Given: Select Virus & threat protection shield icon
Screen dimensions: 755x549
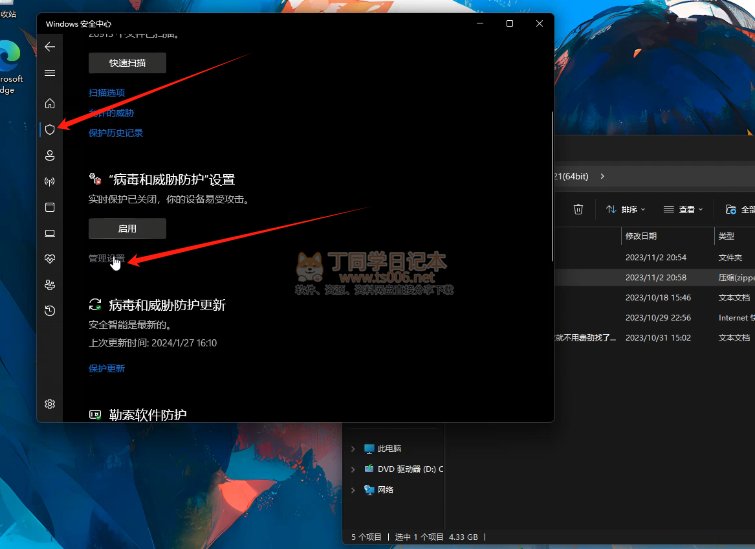Looking at the screenshot, I should tap(50, 130).
